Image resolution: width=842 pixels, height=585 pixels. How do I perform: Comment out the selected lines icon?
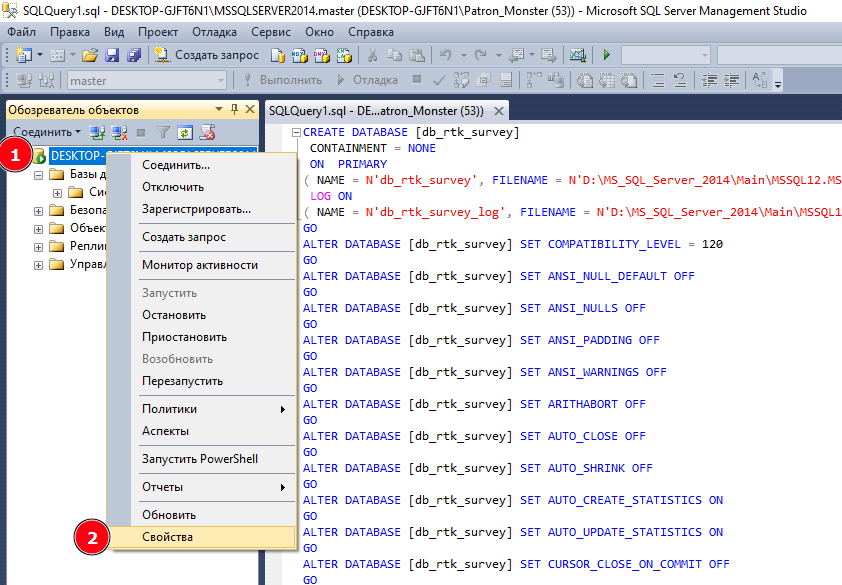(658, 81)
